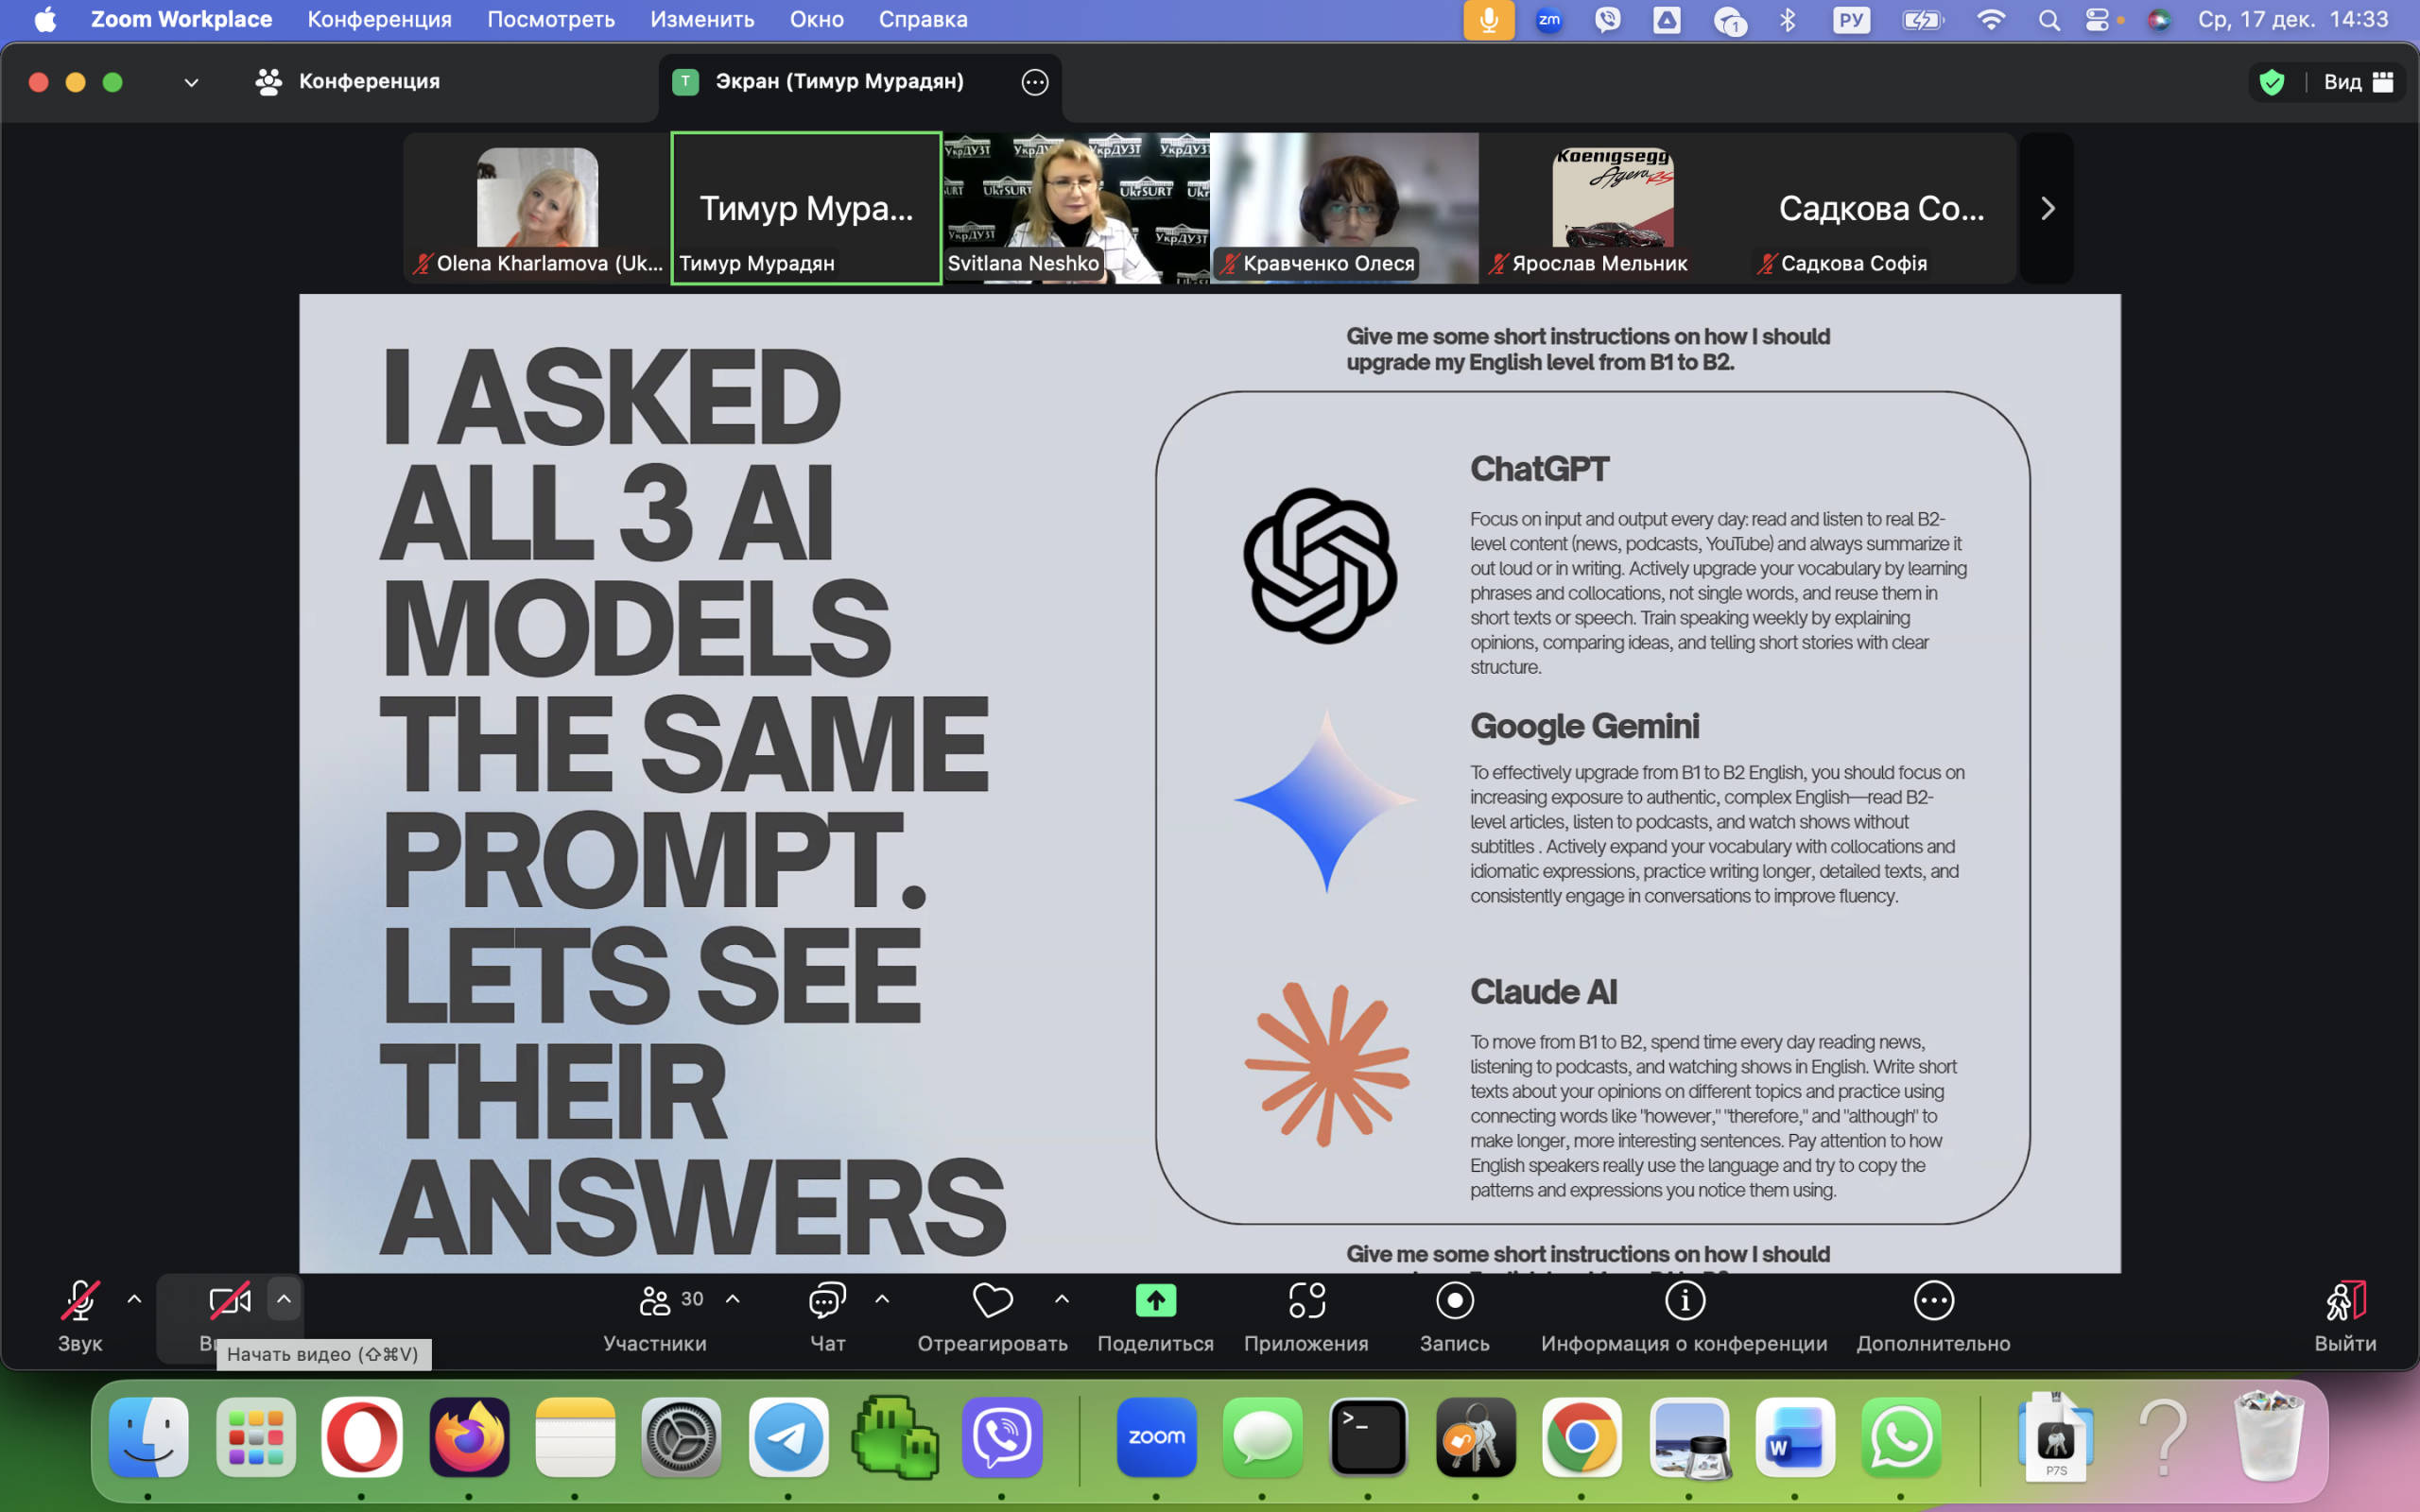This screenshot has width=2420, height=1512.
Task: Click the More options ellipsis in toolbar
Action: (x=1933, y=1300)
